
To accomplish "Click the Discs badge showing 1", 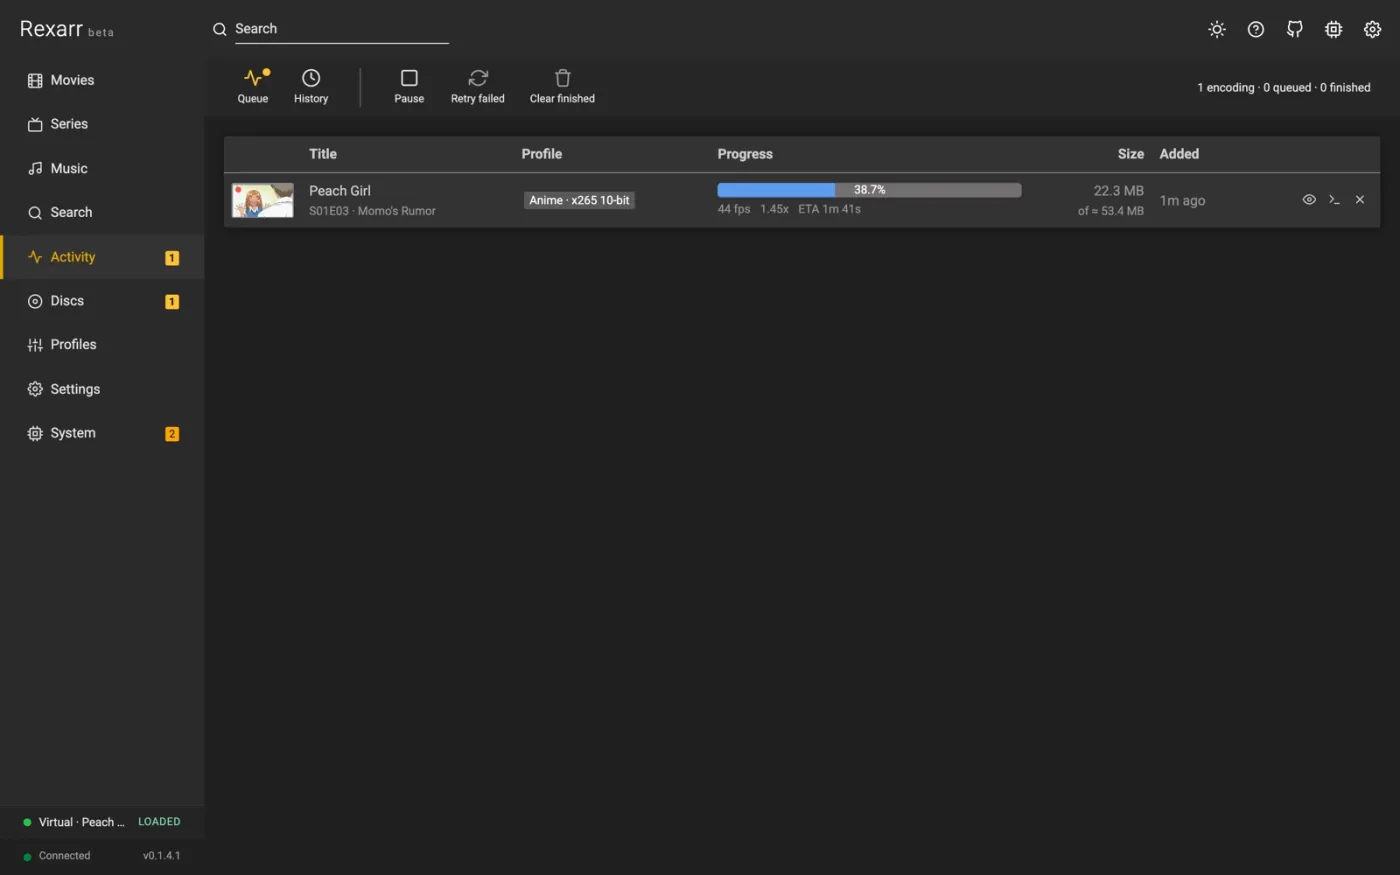I will click(x=172, y=302).
